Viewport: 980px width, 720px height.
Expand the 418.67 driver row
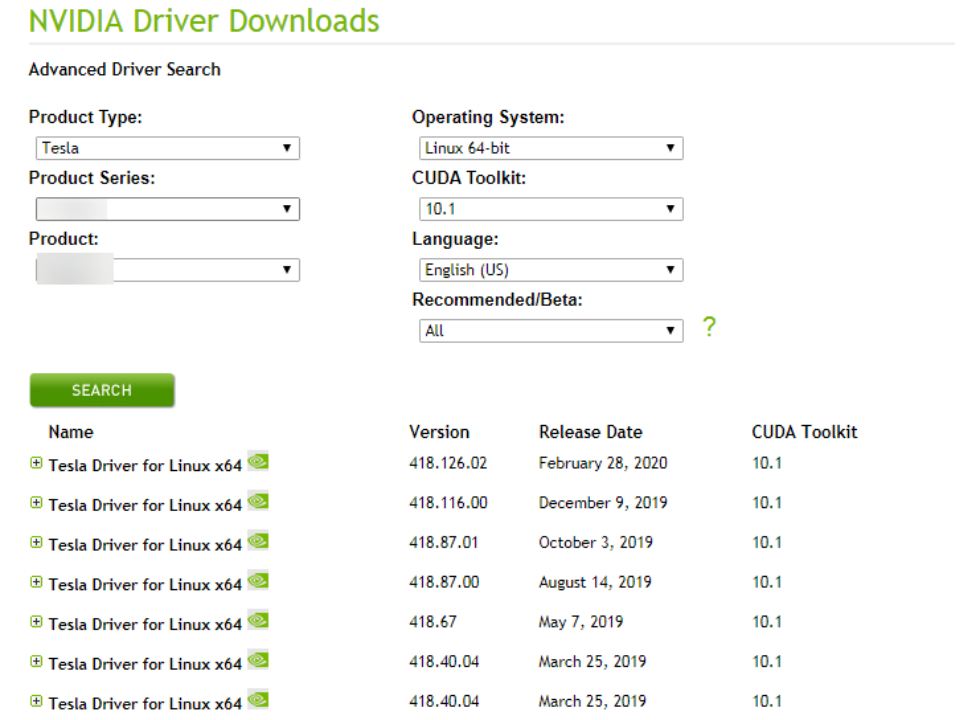(x=36, y=622)
